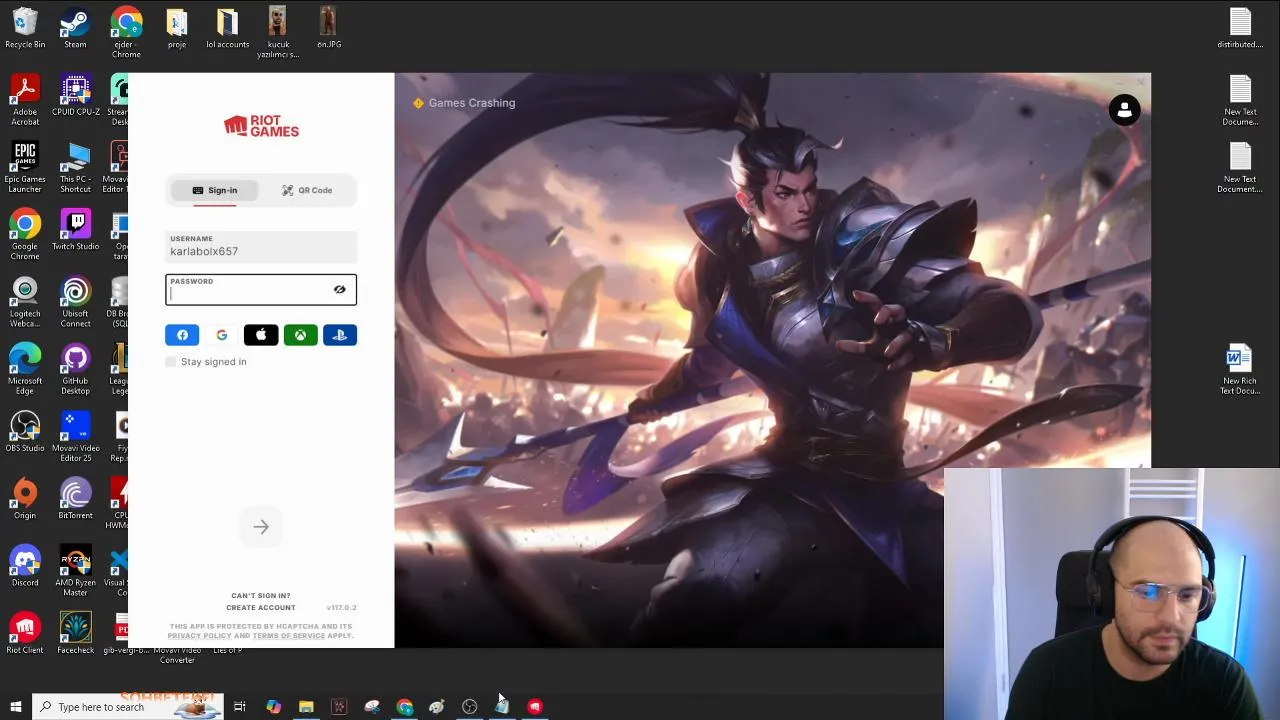Click the taskbar search box
1280x720 pixels.
(126, 707)
